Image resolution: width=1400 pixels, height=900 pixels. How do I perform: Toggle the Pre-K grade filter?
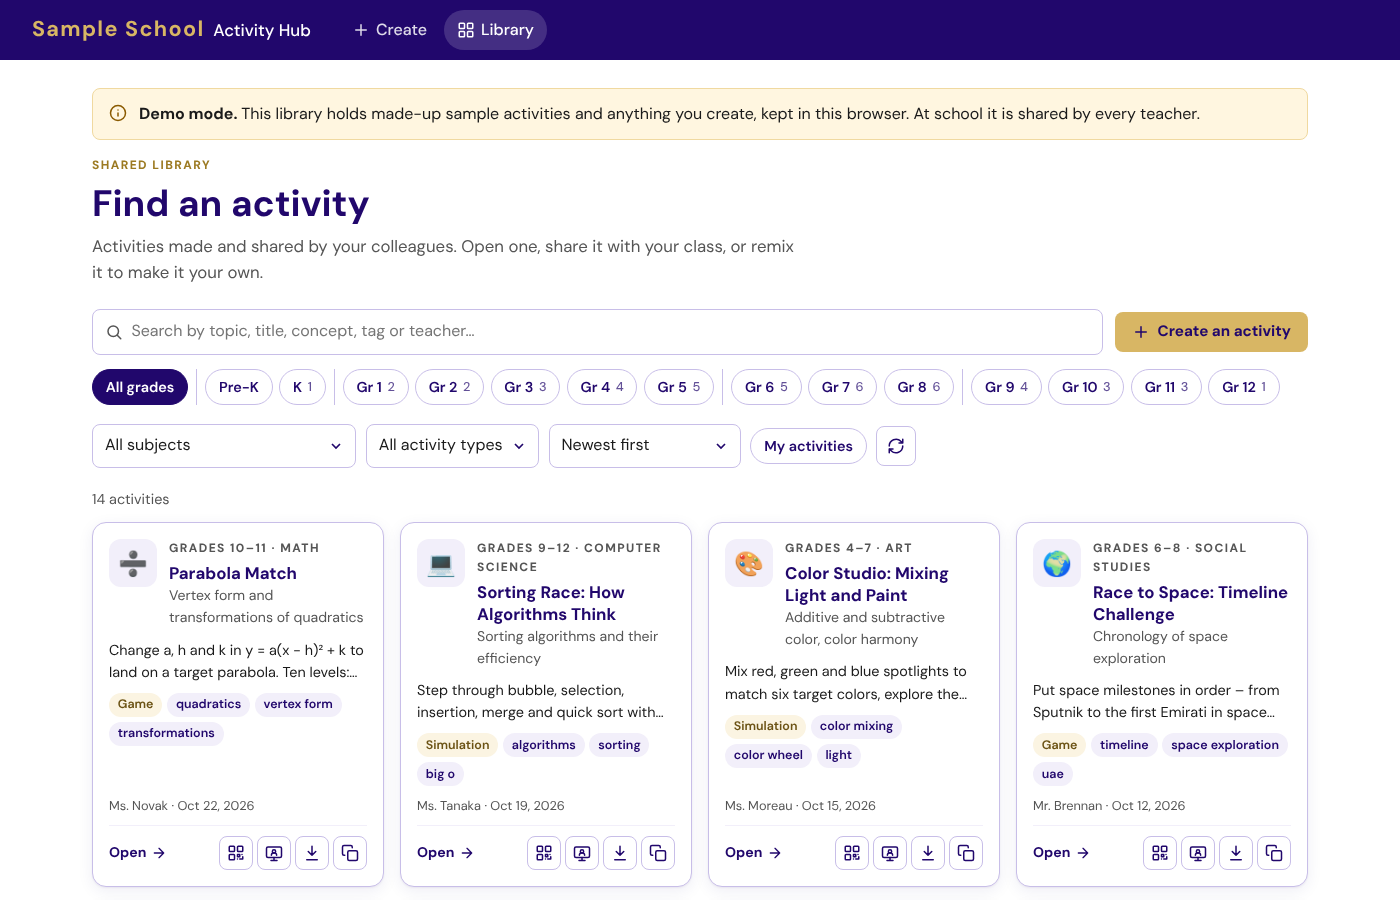239,387
